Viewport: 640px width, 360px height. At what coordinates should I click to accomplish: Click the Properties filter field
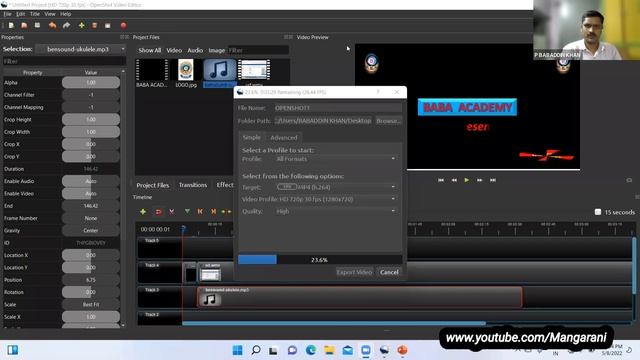(64, 61)
